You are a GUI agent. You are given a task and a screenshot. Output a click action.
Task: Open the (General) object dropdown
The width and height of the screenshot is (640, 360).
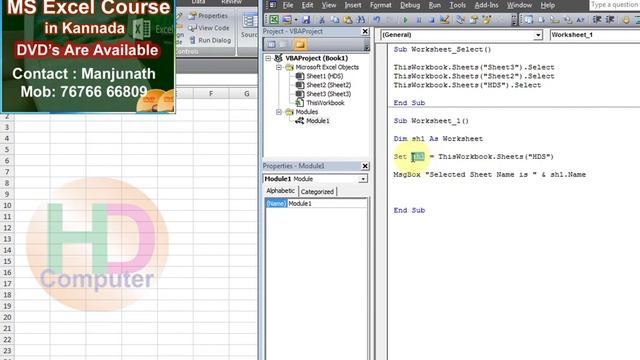[538, 35]
